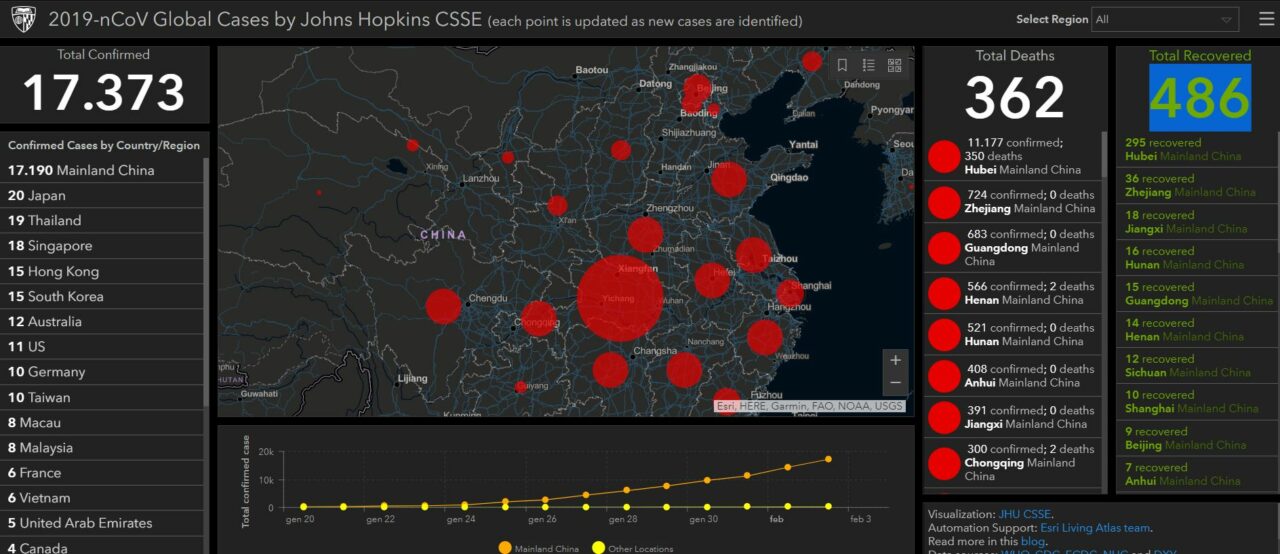Select the 6 Vietnam row
1280x554 pixels.
pyautogui.click(x=102, y=497)
